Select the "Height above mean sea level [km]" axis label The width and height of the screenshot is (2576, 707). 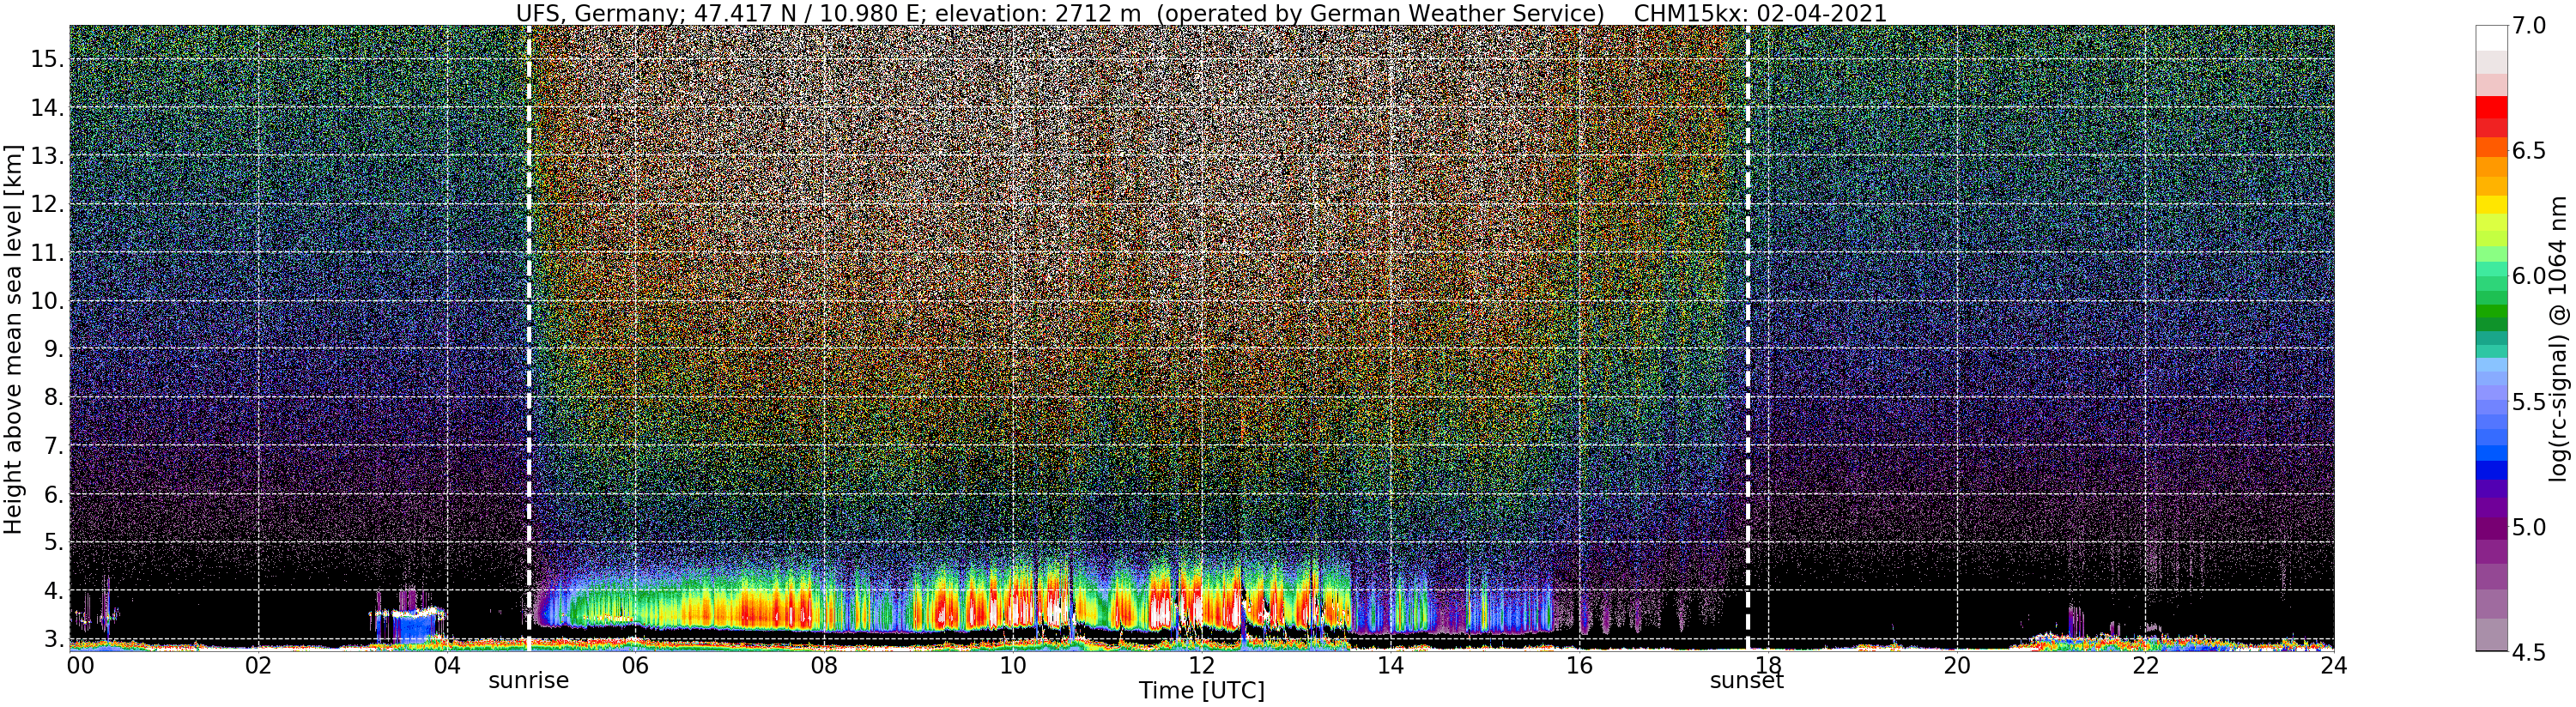pyautogui.click(x=13, y=337)
